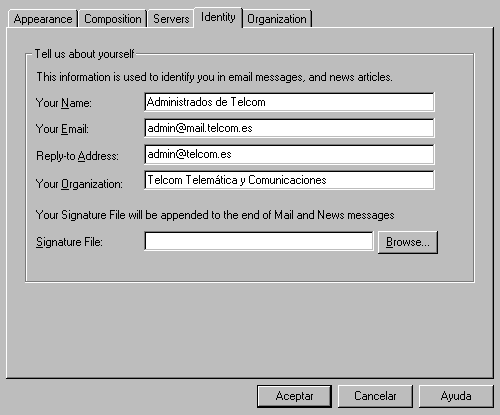Go to the Servers tab
500x415 pixels.
(x=171, y=19)
